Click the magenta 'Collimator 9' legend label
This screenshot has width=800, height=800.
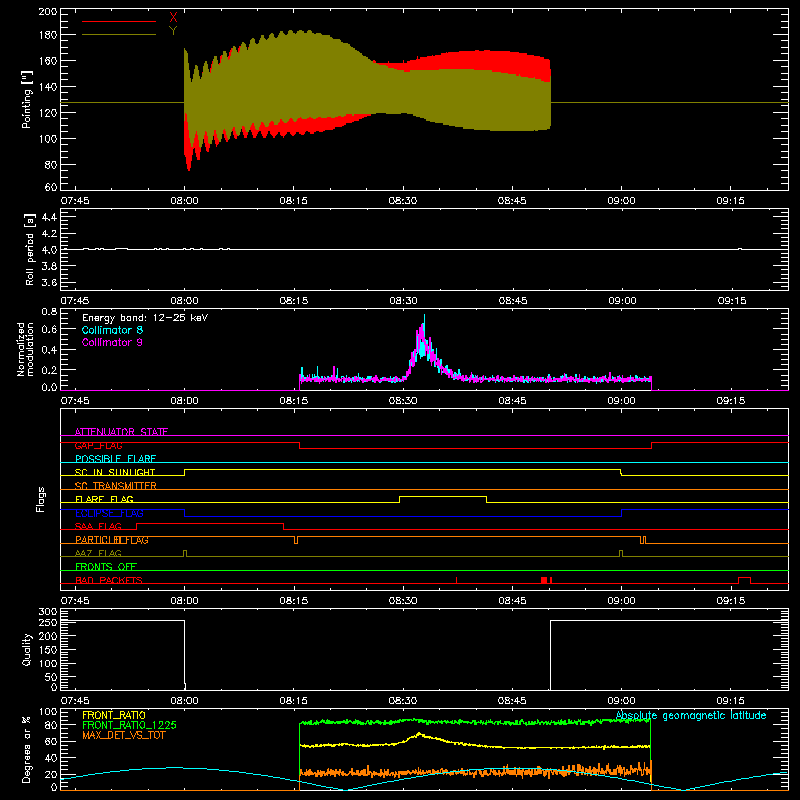pyautogui.click(x=112, y=342)
